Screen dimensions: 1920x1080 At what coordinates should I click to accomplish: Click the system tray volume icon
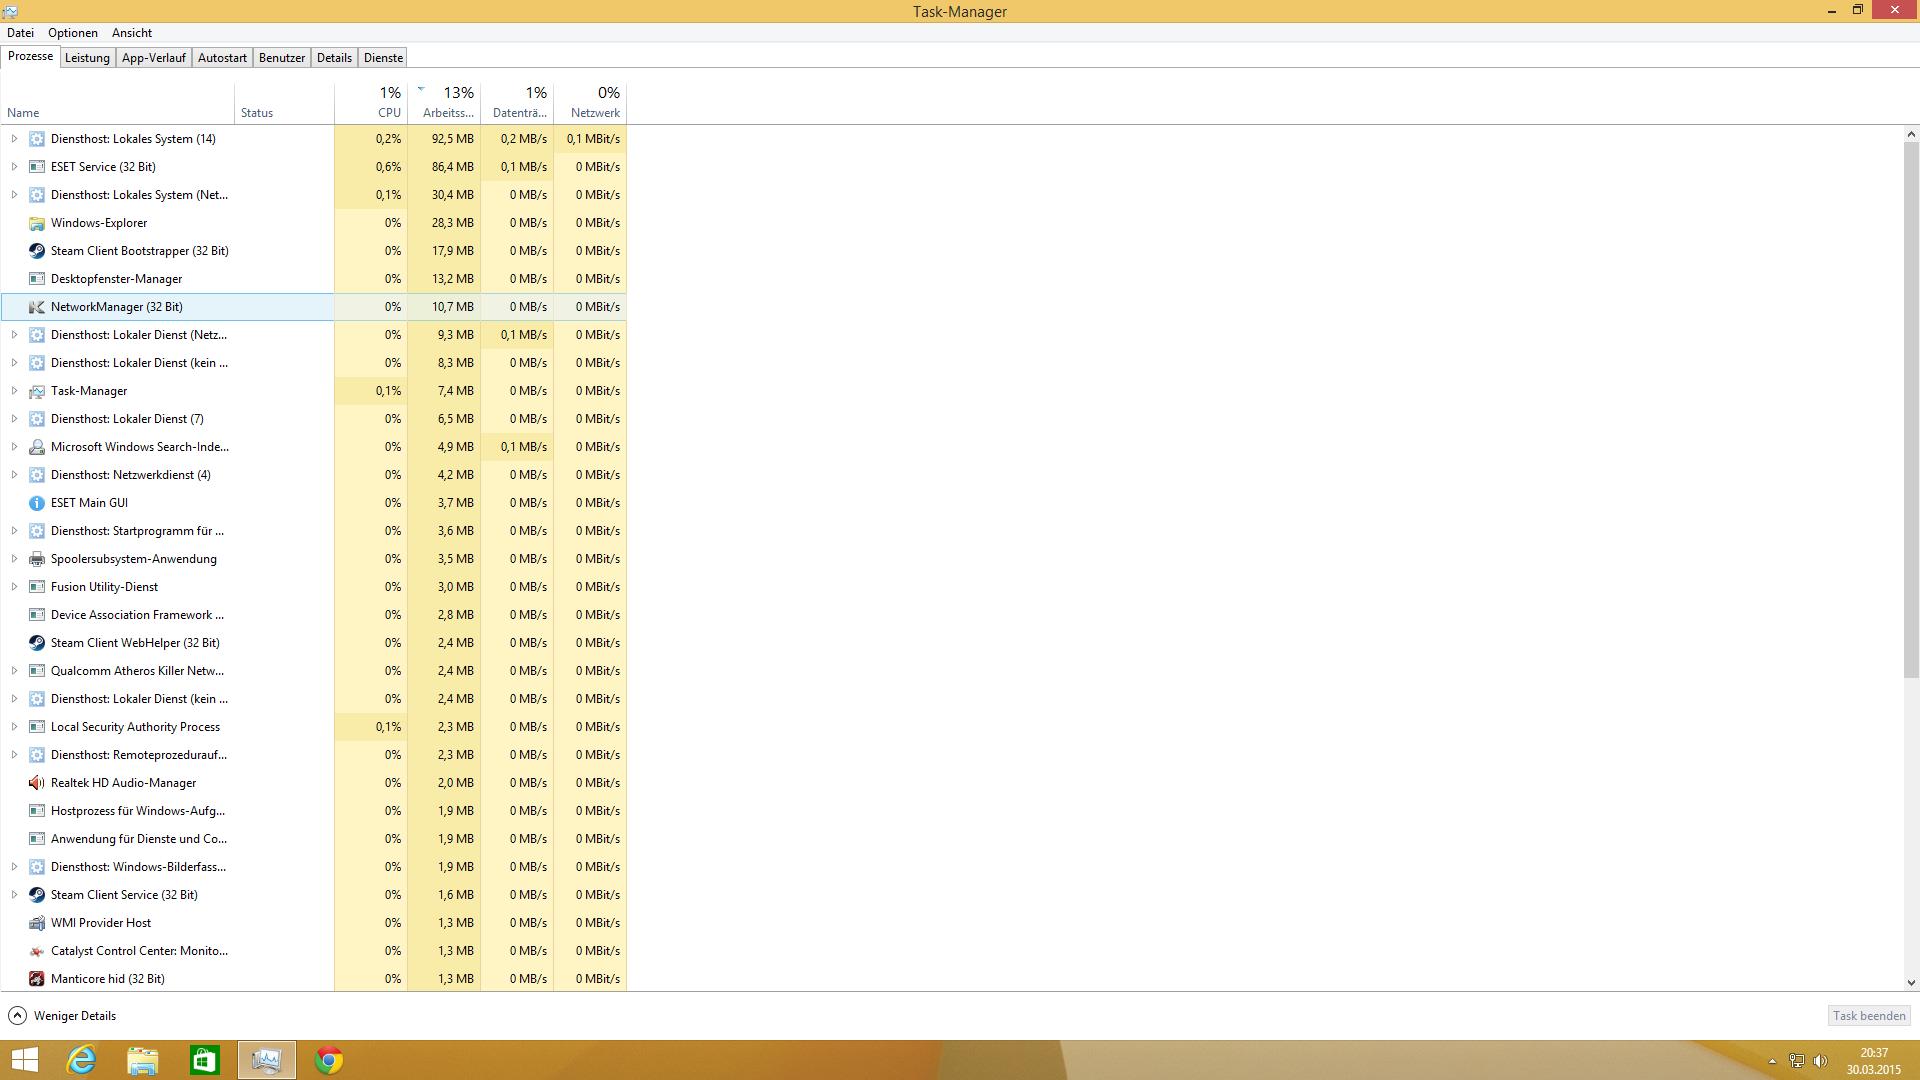[1820, 1061]
